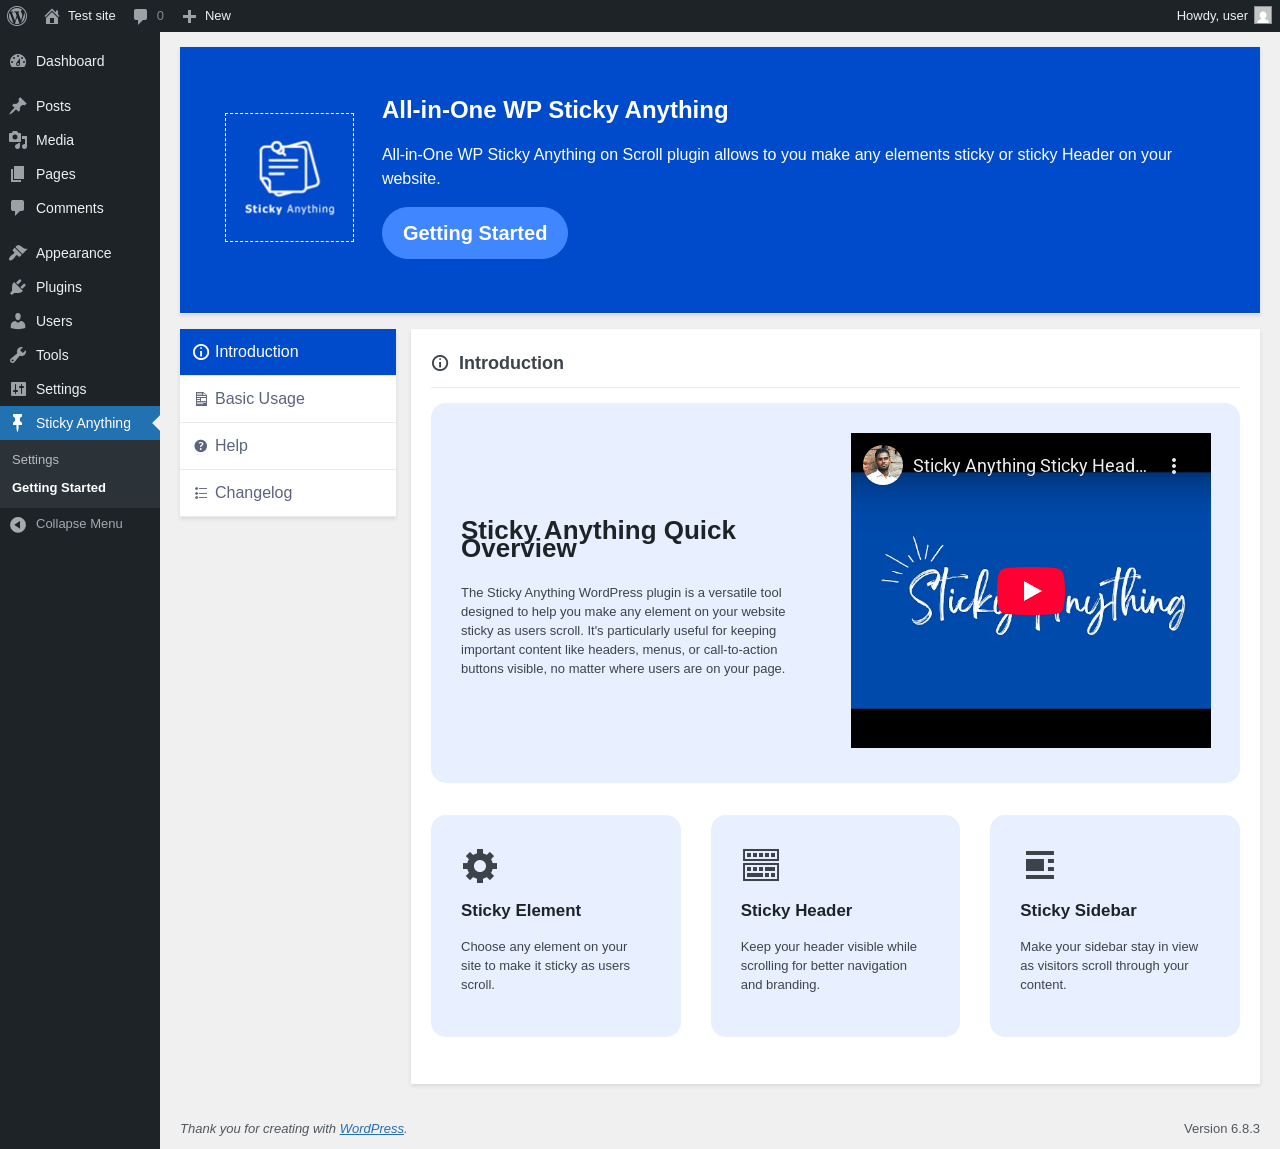1280x1149 pixels.
Task: Follow the WordPress link in footer
Action: (372, 1129)
